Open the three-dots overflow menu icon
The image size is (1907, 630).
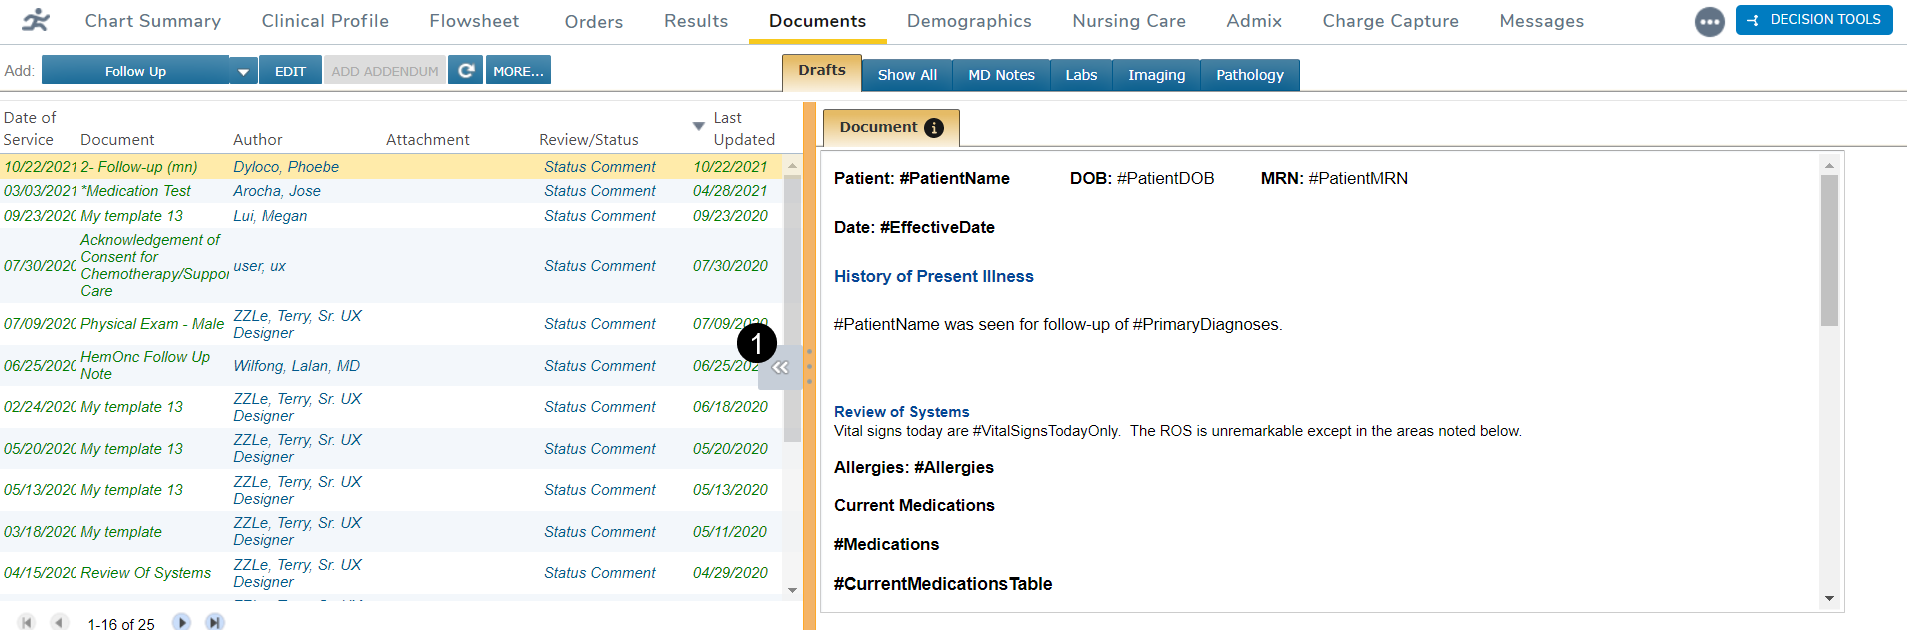1709,21
